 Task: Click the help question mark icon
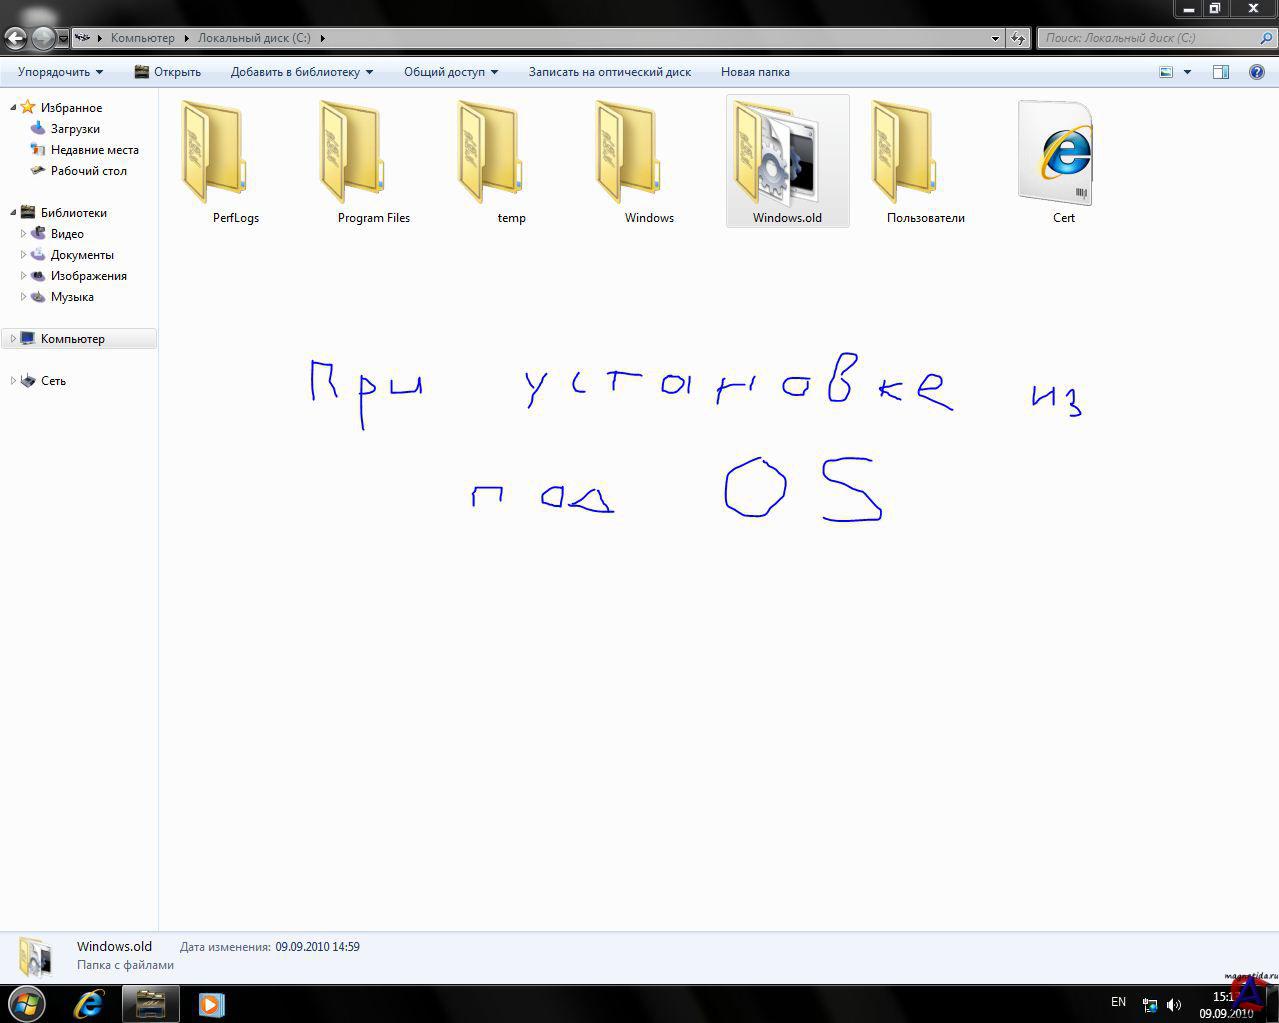pos(1256,72)
